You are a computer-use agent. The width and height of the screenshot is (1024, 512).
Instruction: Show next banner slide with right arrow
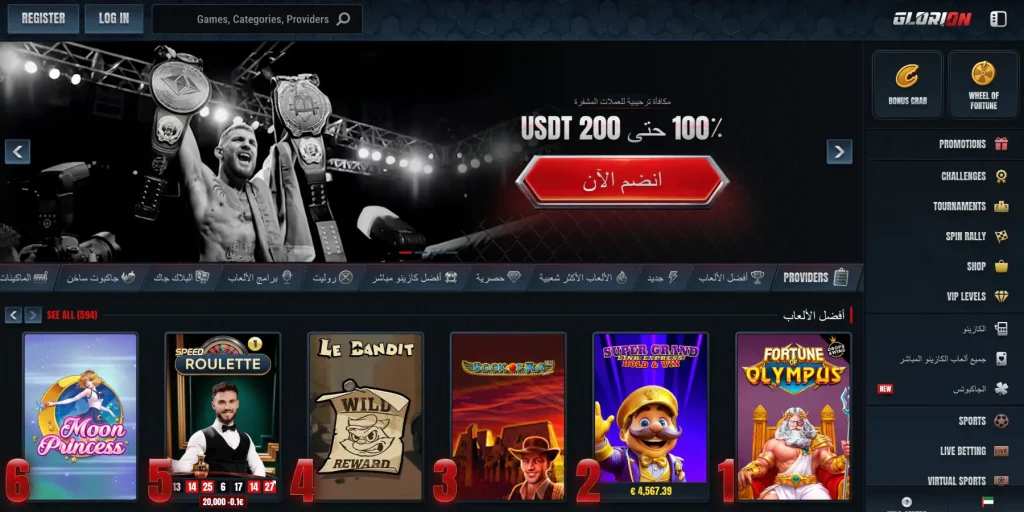(839, 152)
